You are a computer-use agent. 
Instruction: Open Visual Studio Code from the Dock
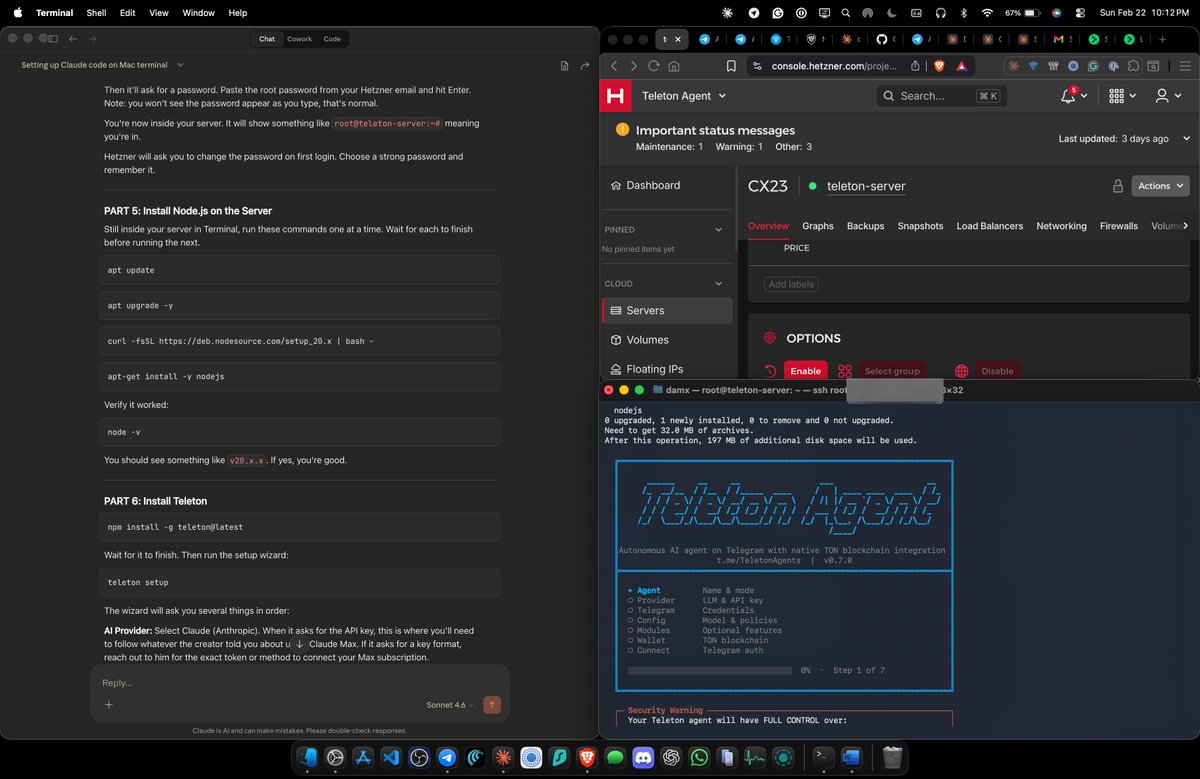coord(391,758)
